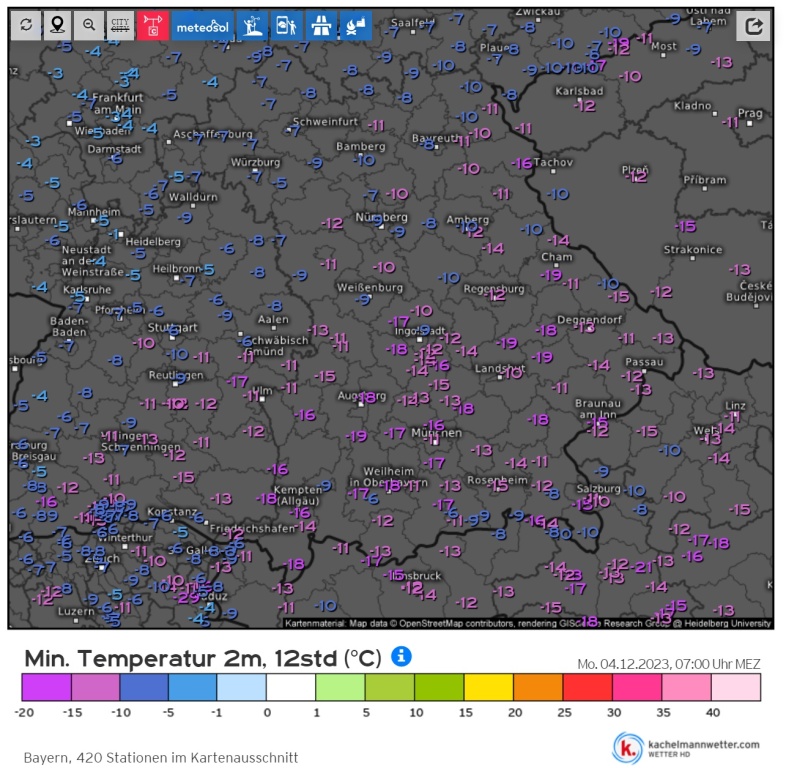This screenshot has height=768, width=797.
Task: Click the mountain weather station icon
Action: click(254, 25)
